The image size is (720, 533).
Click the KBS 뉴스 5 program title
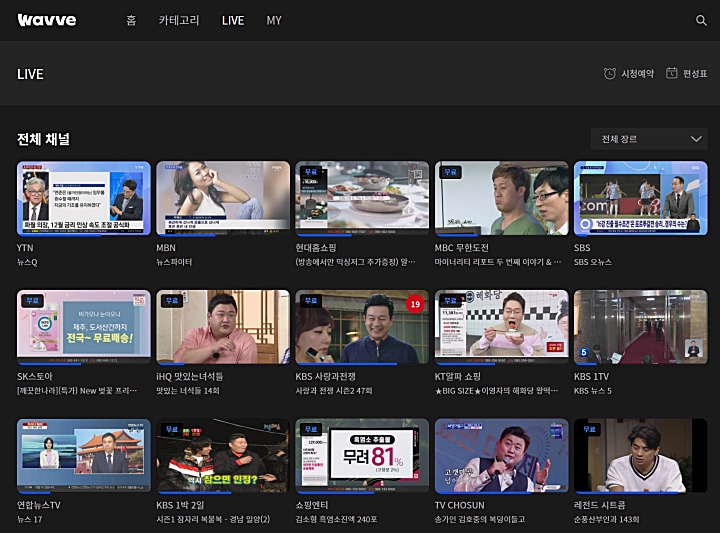(593, 391)
